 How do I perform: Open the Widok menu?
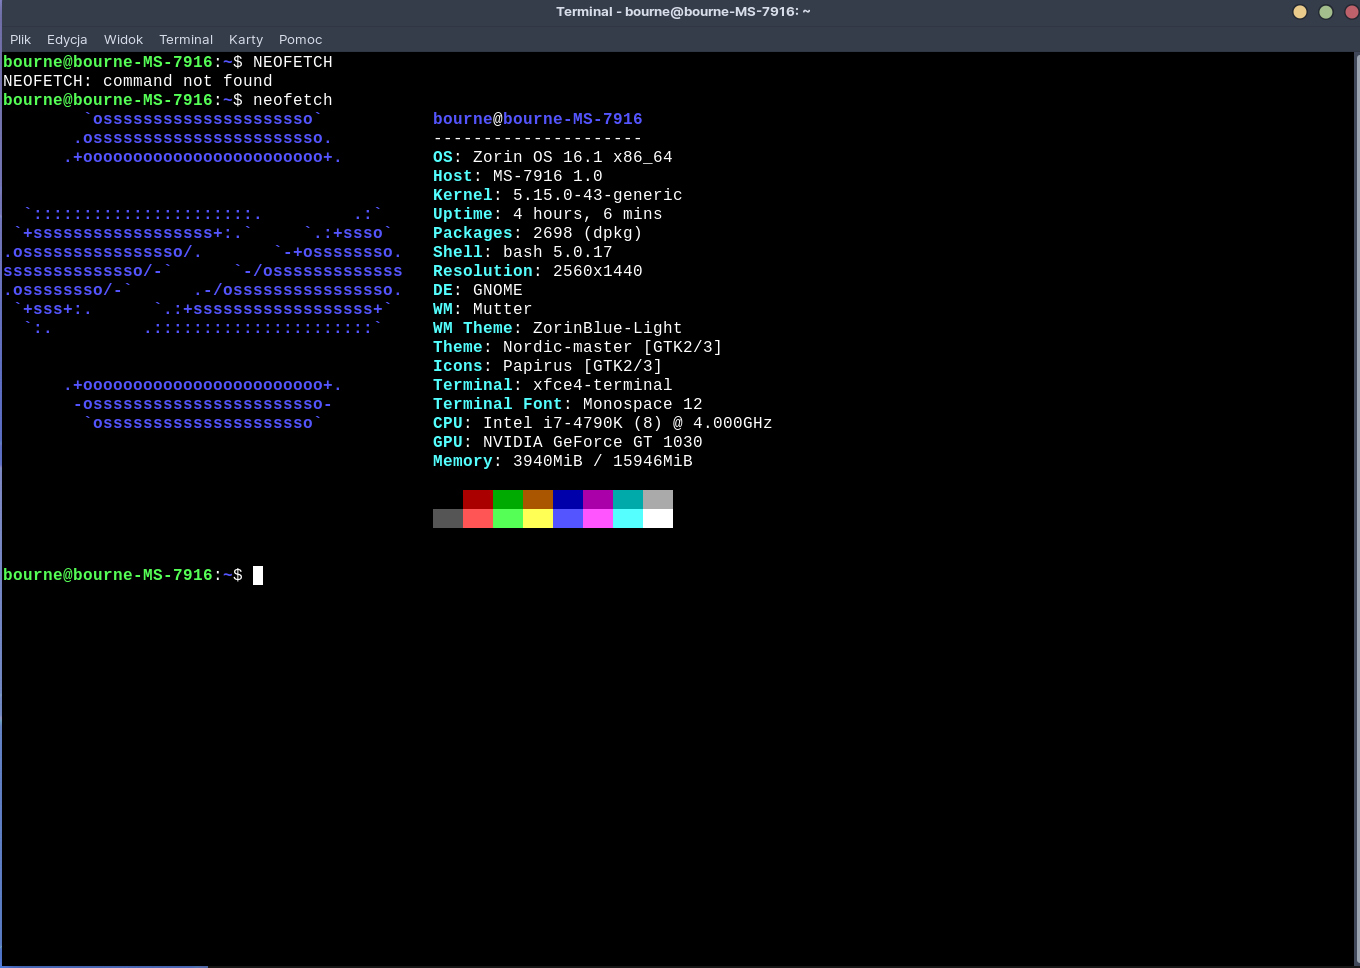123,39
